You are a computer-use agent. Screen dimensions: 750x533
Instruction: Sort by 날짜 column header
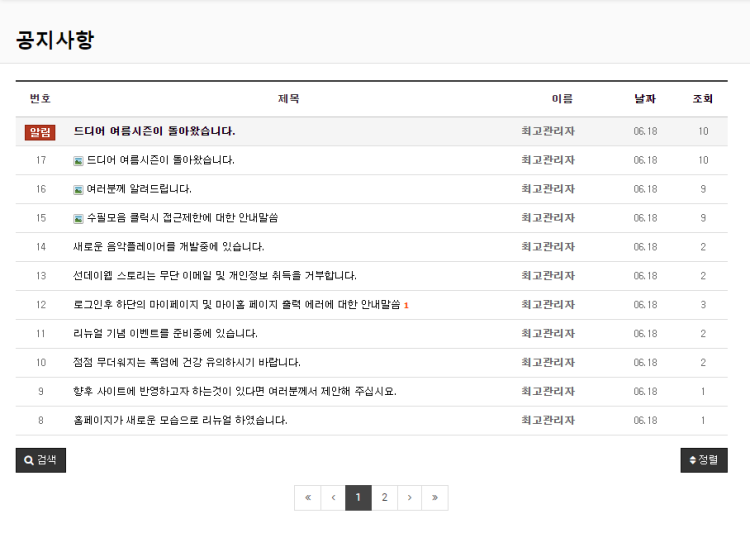point(645,99)
